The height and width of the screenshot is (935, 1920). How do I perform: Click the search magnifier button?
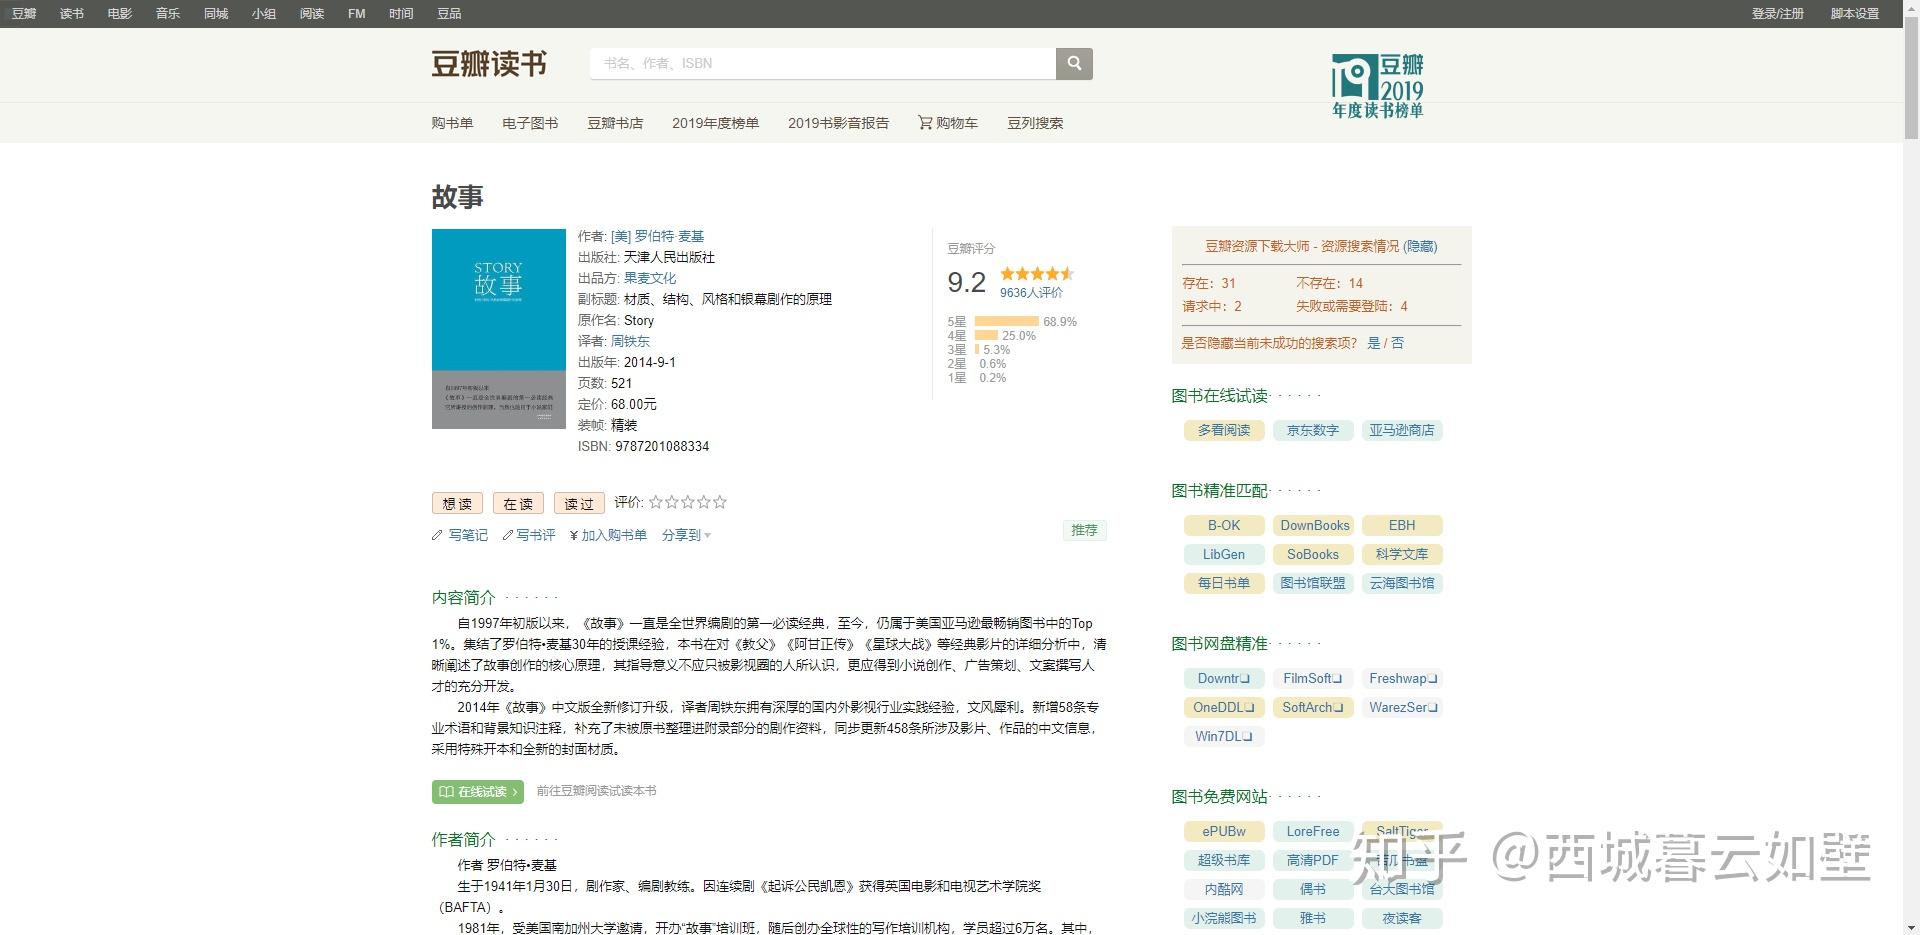pyautogui.click(x=1074, y=63)
